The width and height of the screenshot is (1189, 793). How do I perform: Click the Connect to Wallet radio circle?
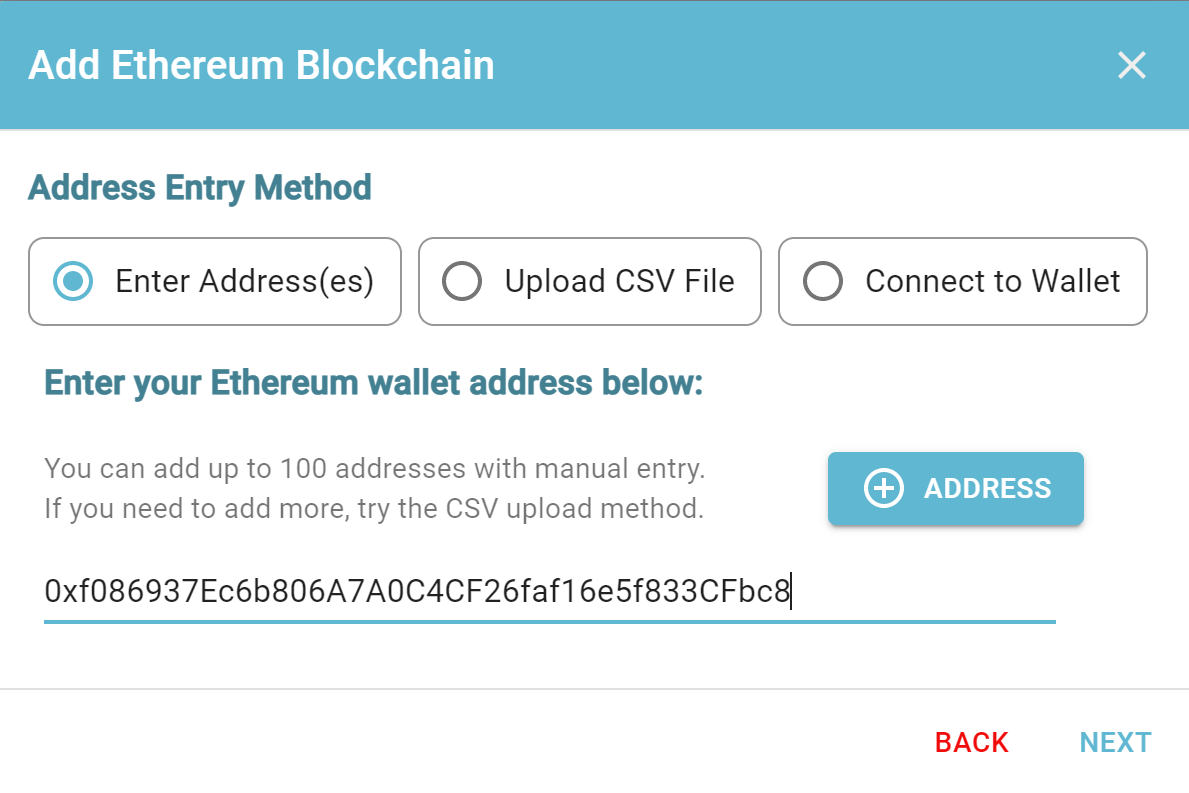pos(823,281)
